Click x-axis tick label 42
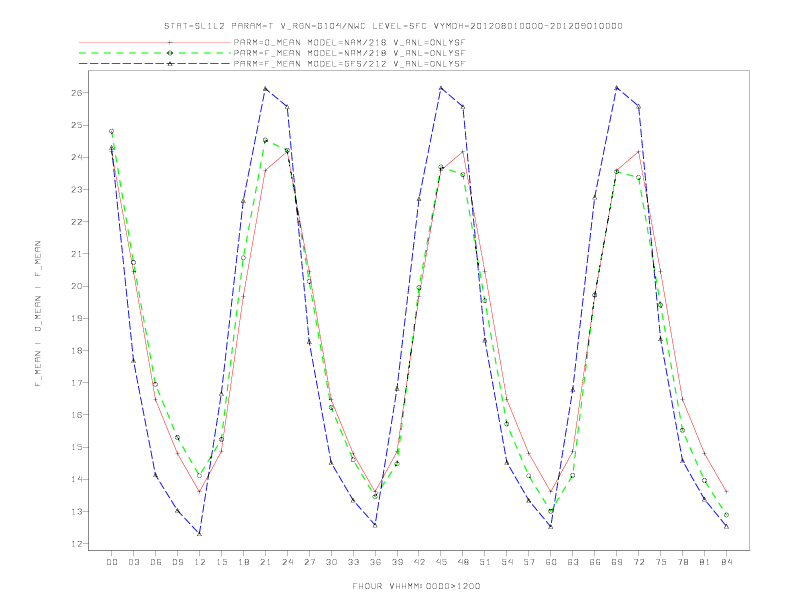Viewport: 792px width, 612px height. [x=419, y=562]
